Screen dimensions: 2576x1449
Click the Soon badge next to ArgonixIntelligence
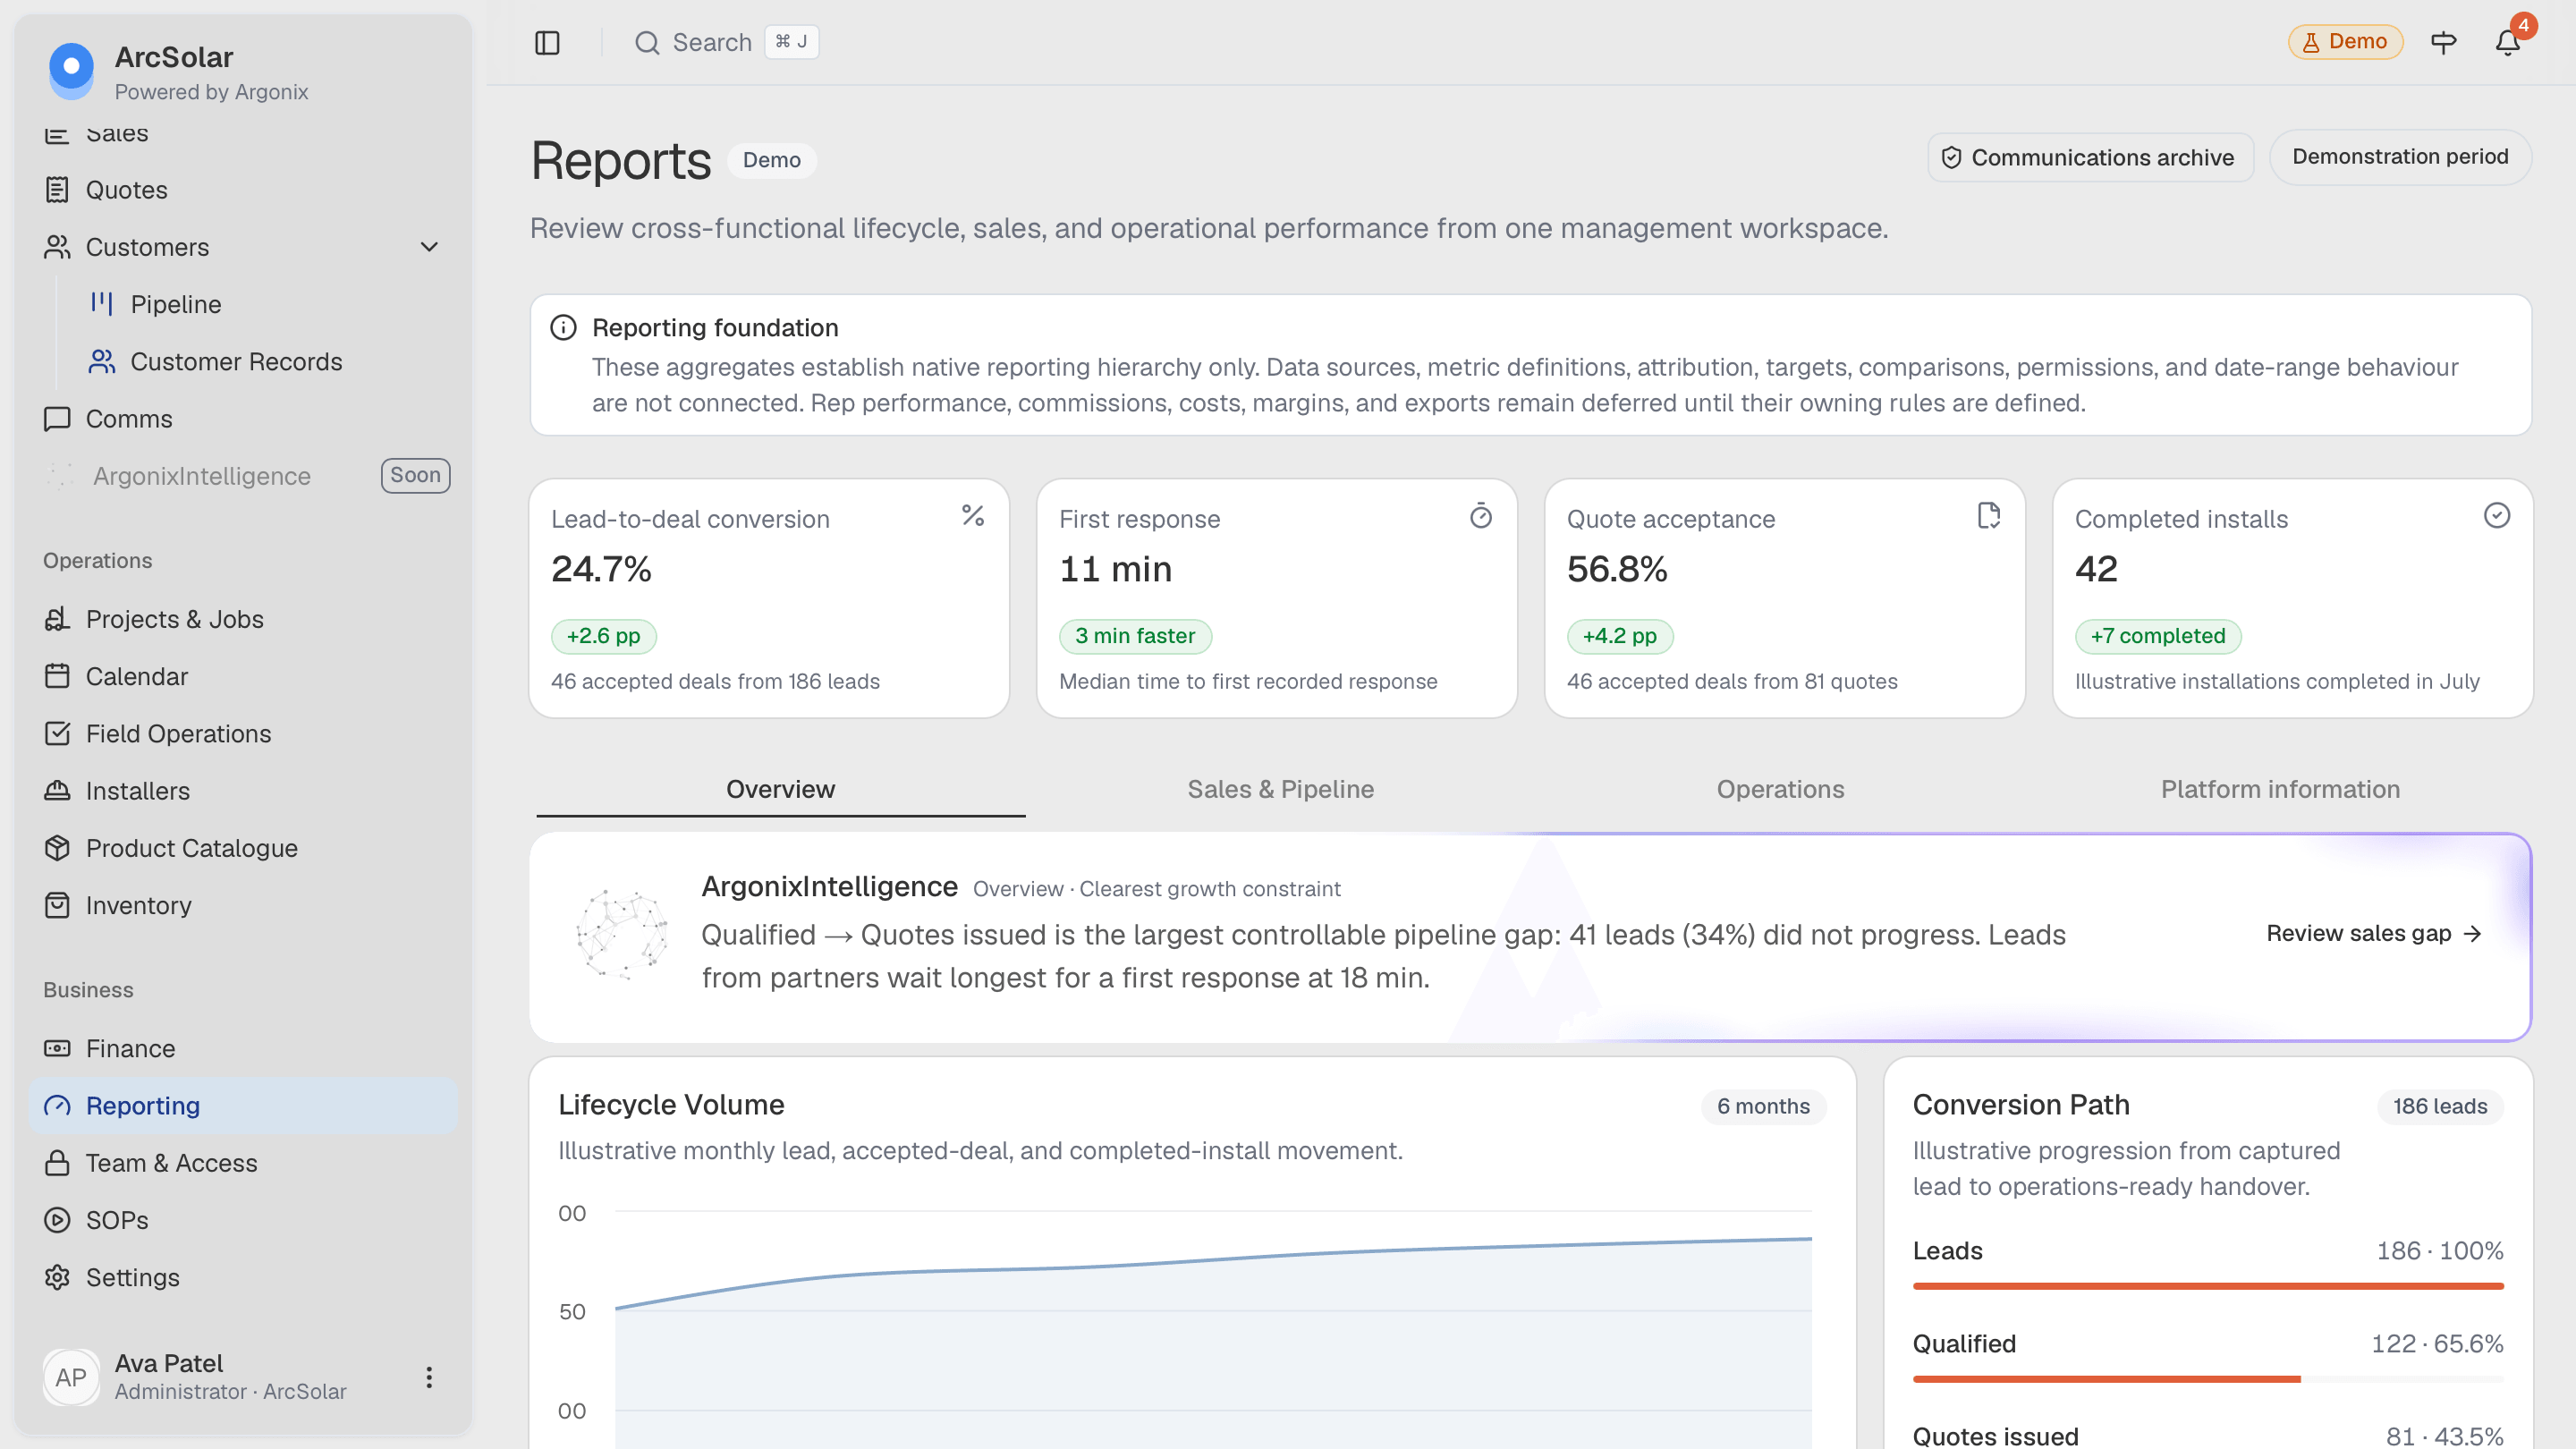415,475
